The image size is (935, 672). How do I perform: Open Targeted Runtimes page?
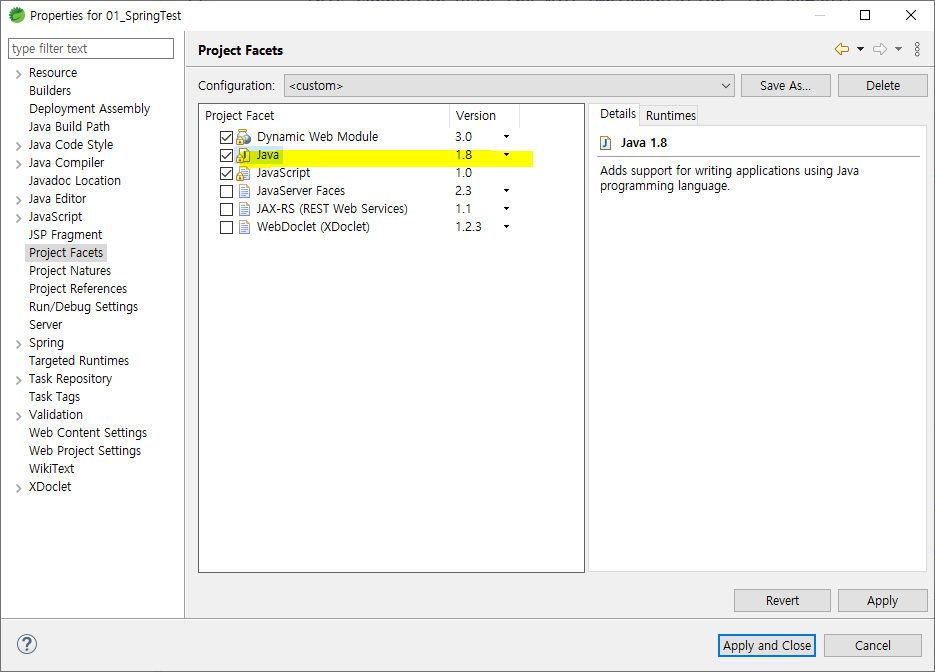[x=79, y=361]
